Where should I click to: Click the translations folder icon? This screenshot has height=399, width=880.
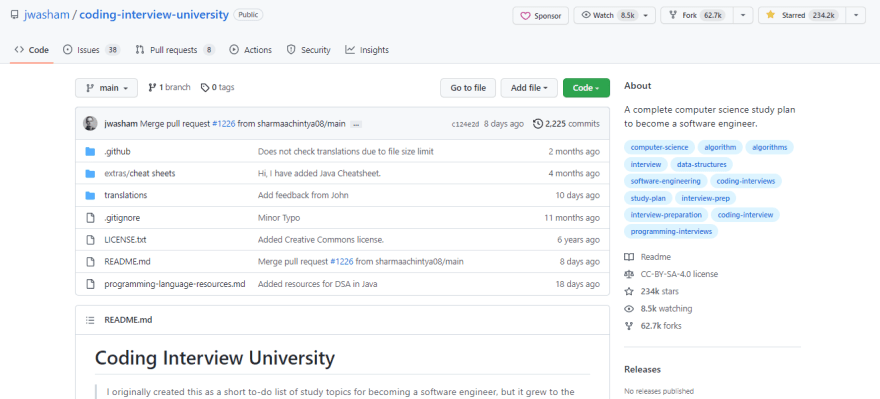(x=90, y=195)
